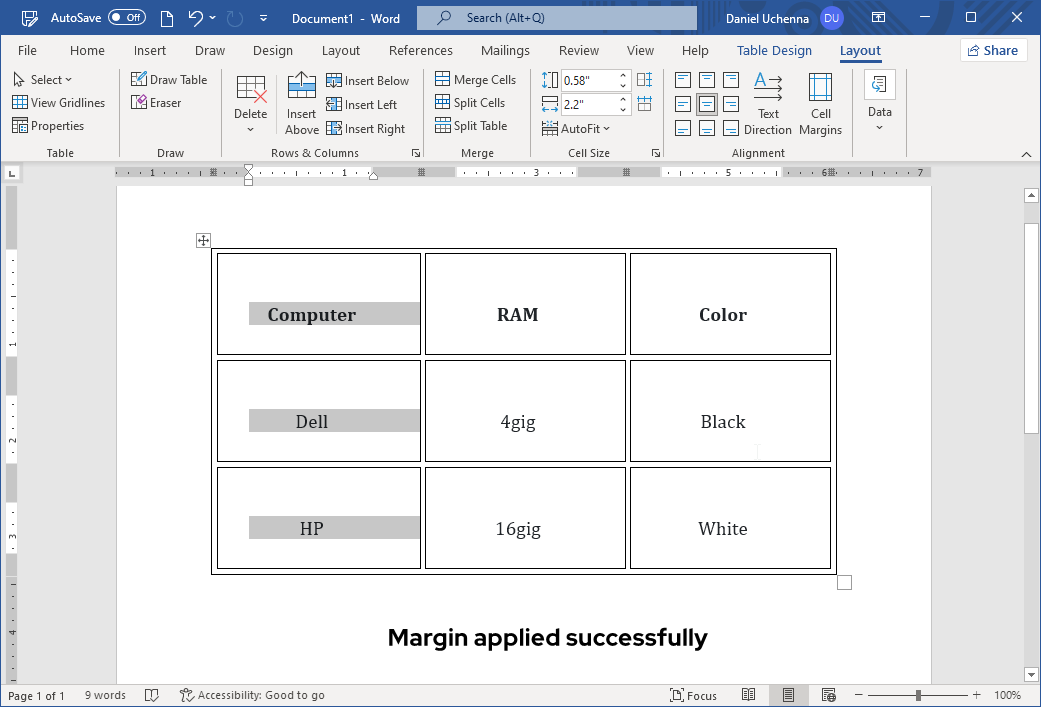Viewport: 1041px width, 707px height.
Task: Click Insert Right to add a column
Action: (368, 128)
